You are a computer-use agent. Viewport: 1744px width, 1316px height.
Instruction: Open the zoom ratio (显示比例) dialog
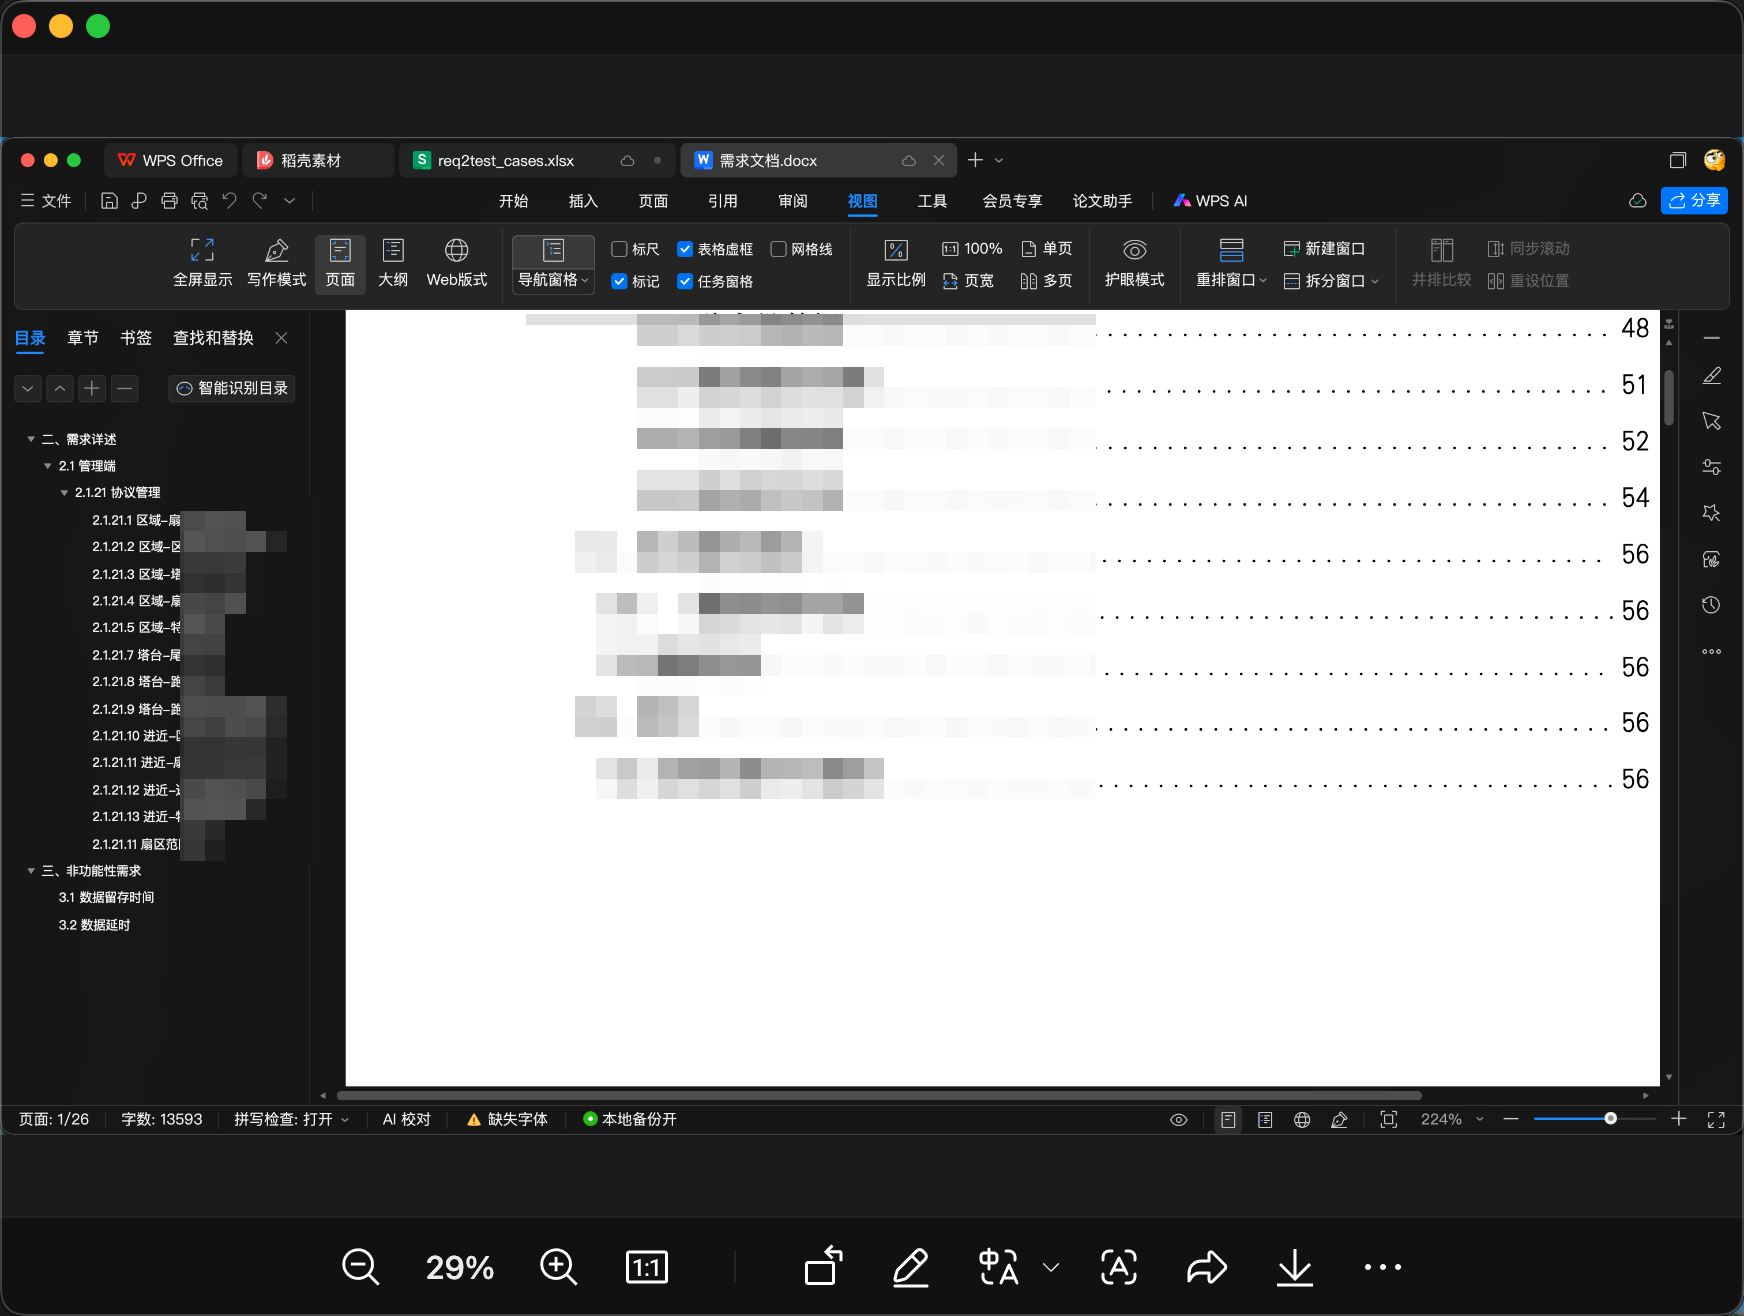(x=895, y=264)
